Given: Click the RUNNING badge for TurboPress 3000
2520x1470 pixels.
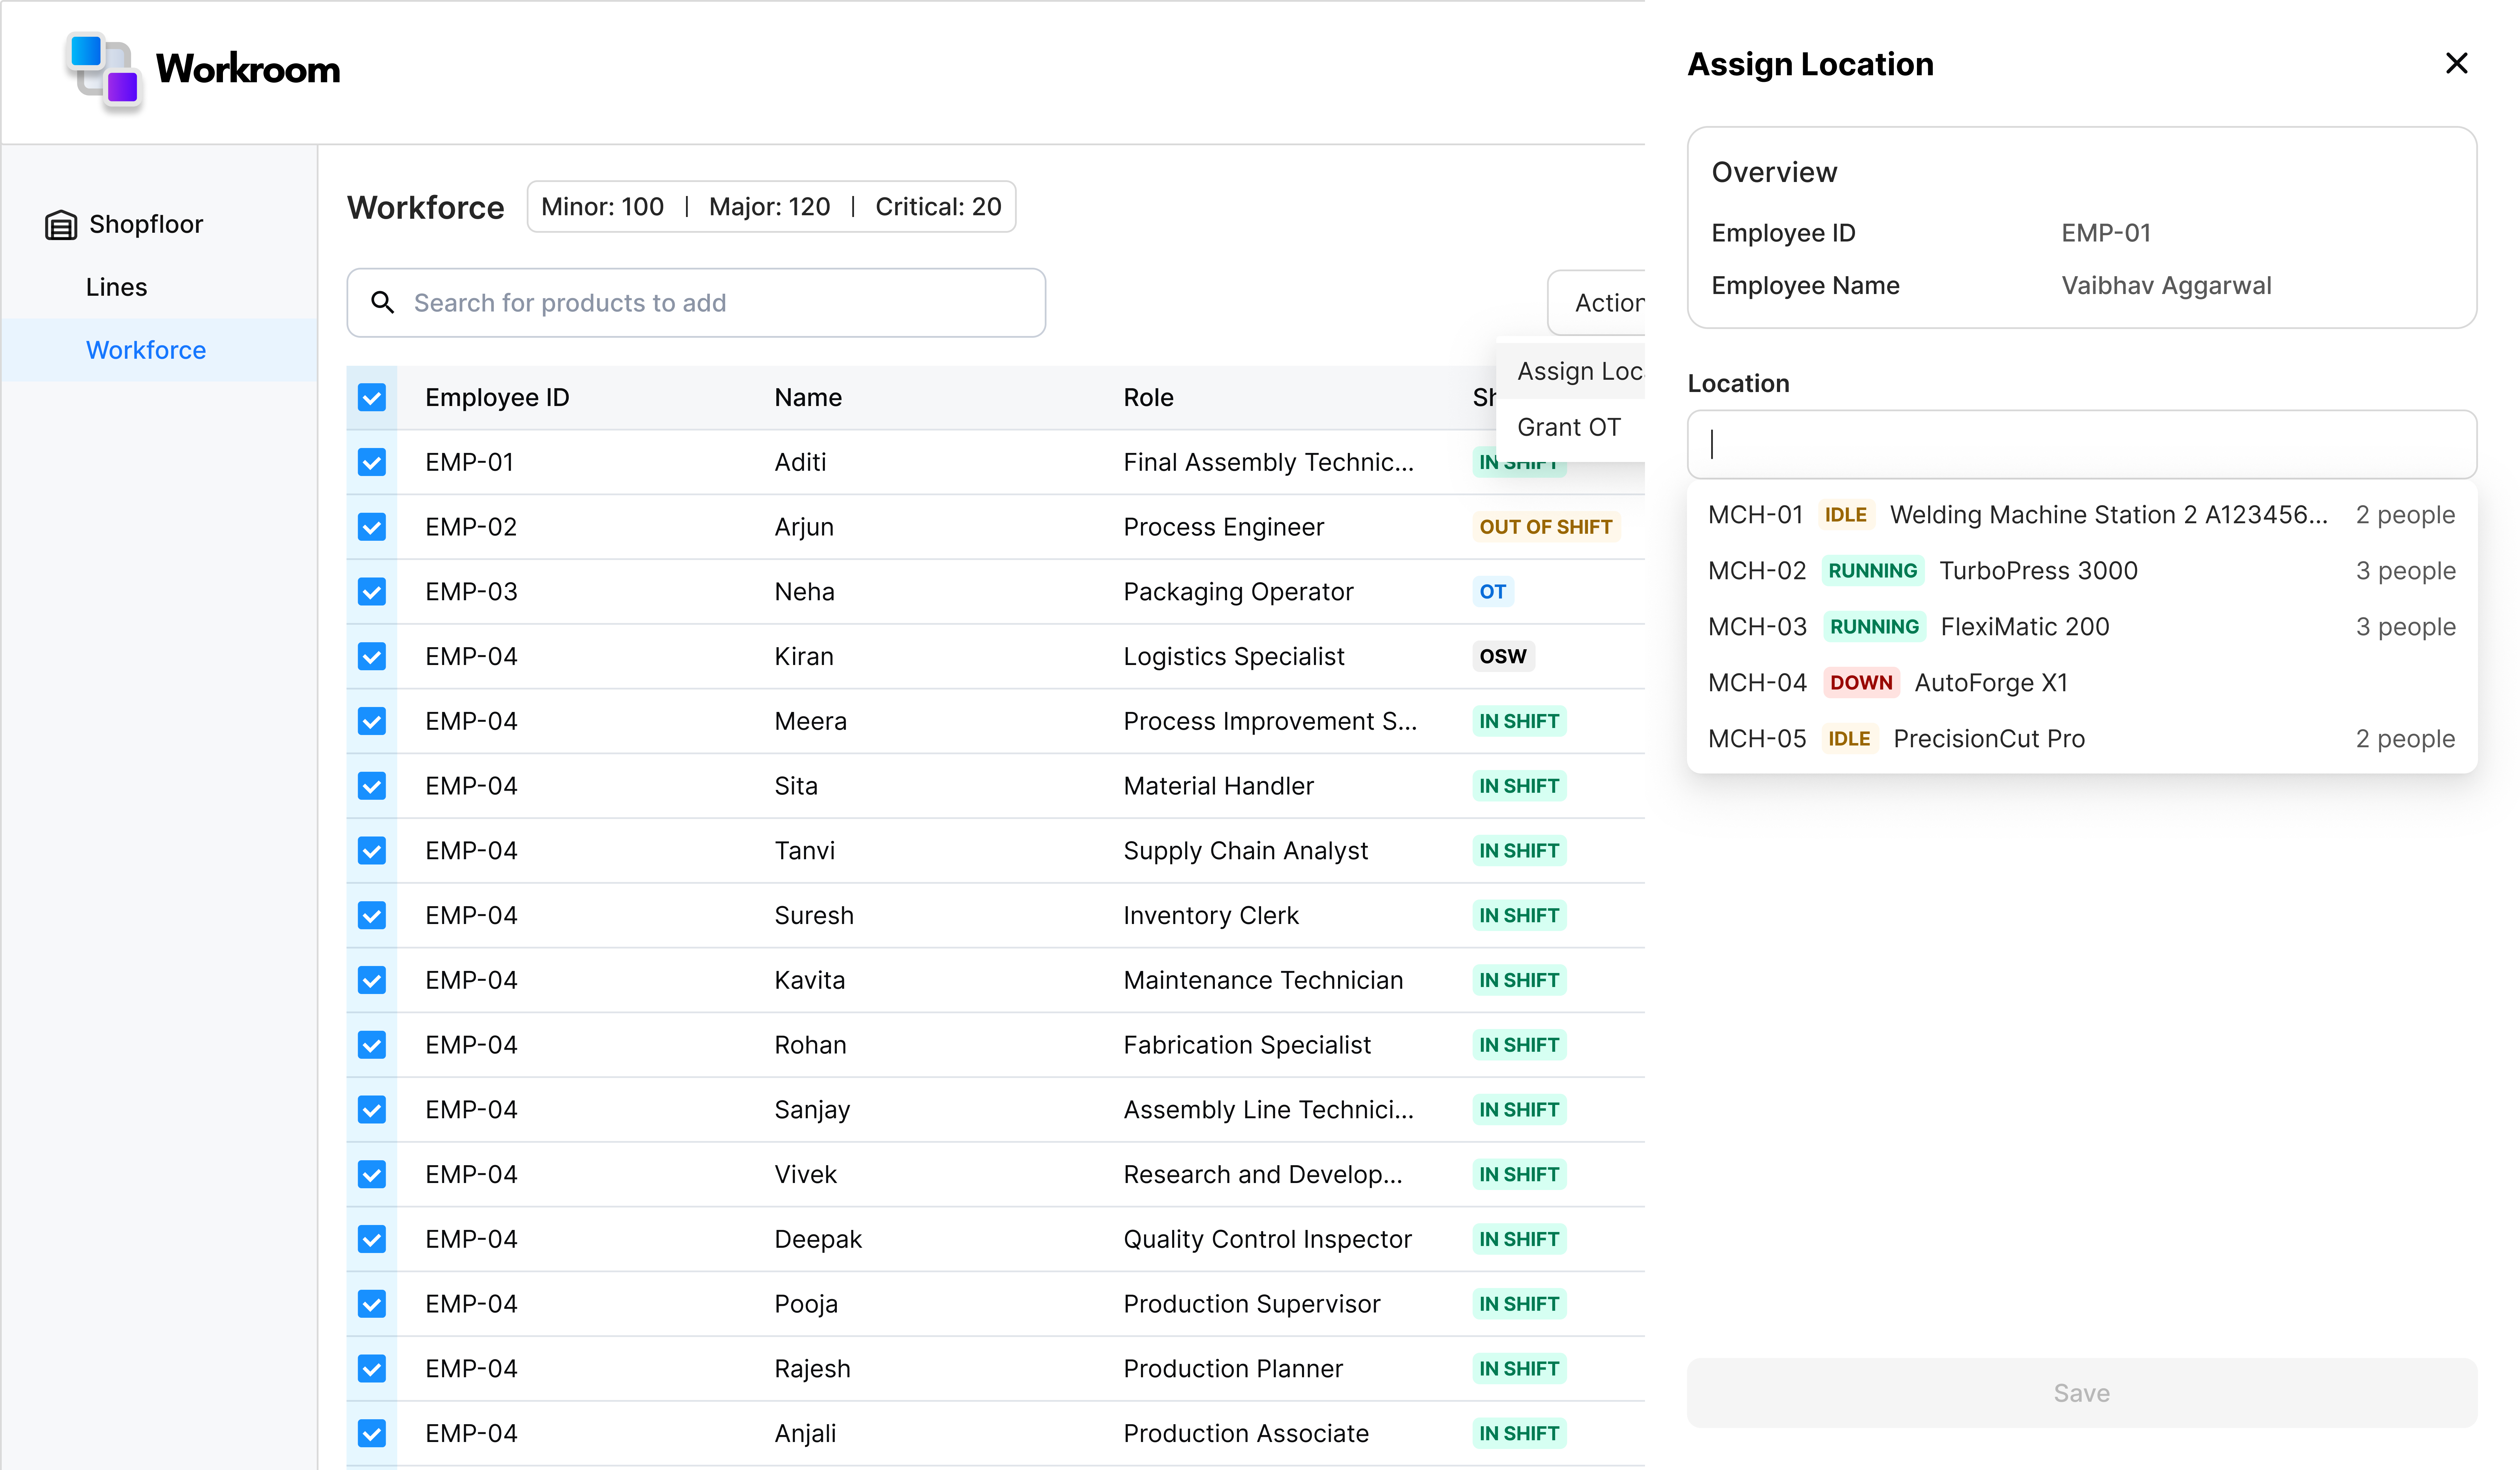Looking at the screenshot, I should click(1872, 571).
